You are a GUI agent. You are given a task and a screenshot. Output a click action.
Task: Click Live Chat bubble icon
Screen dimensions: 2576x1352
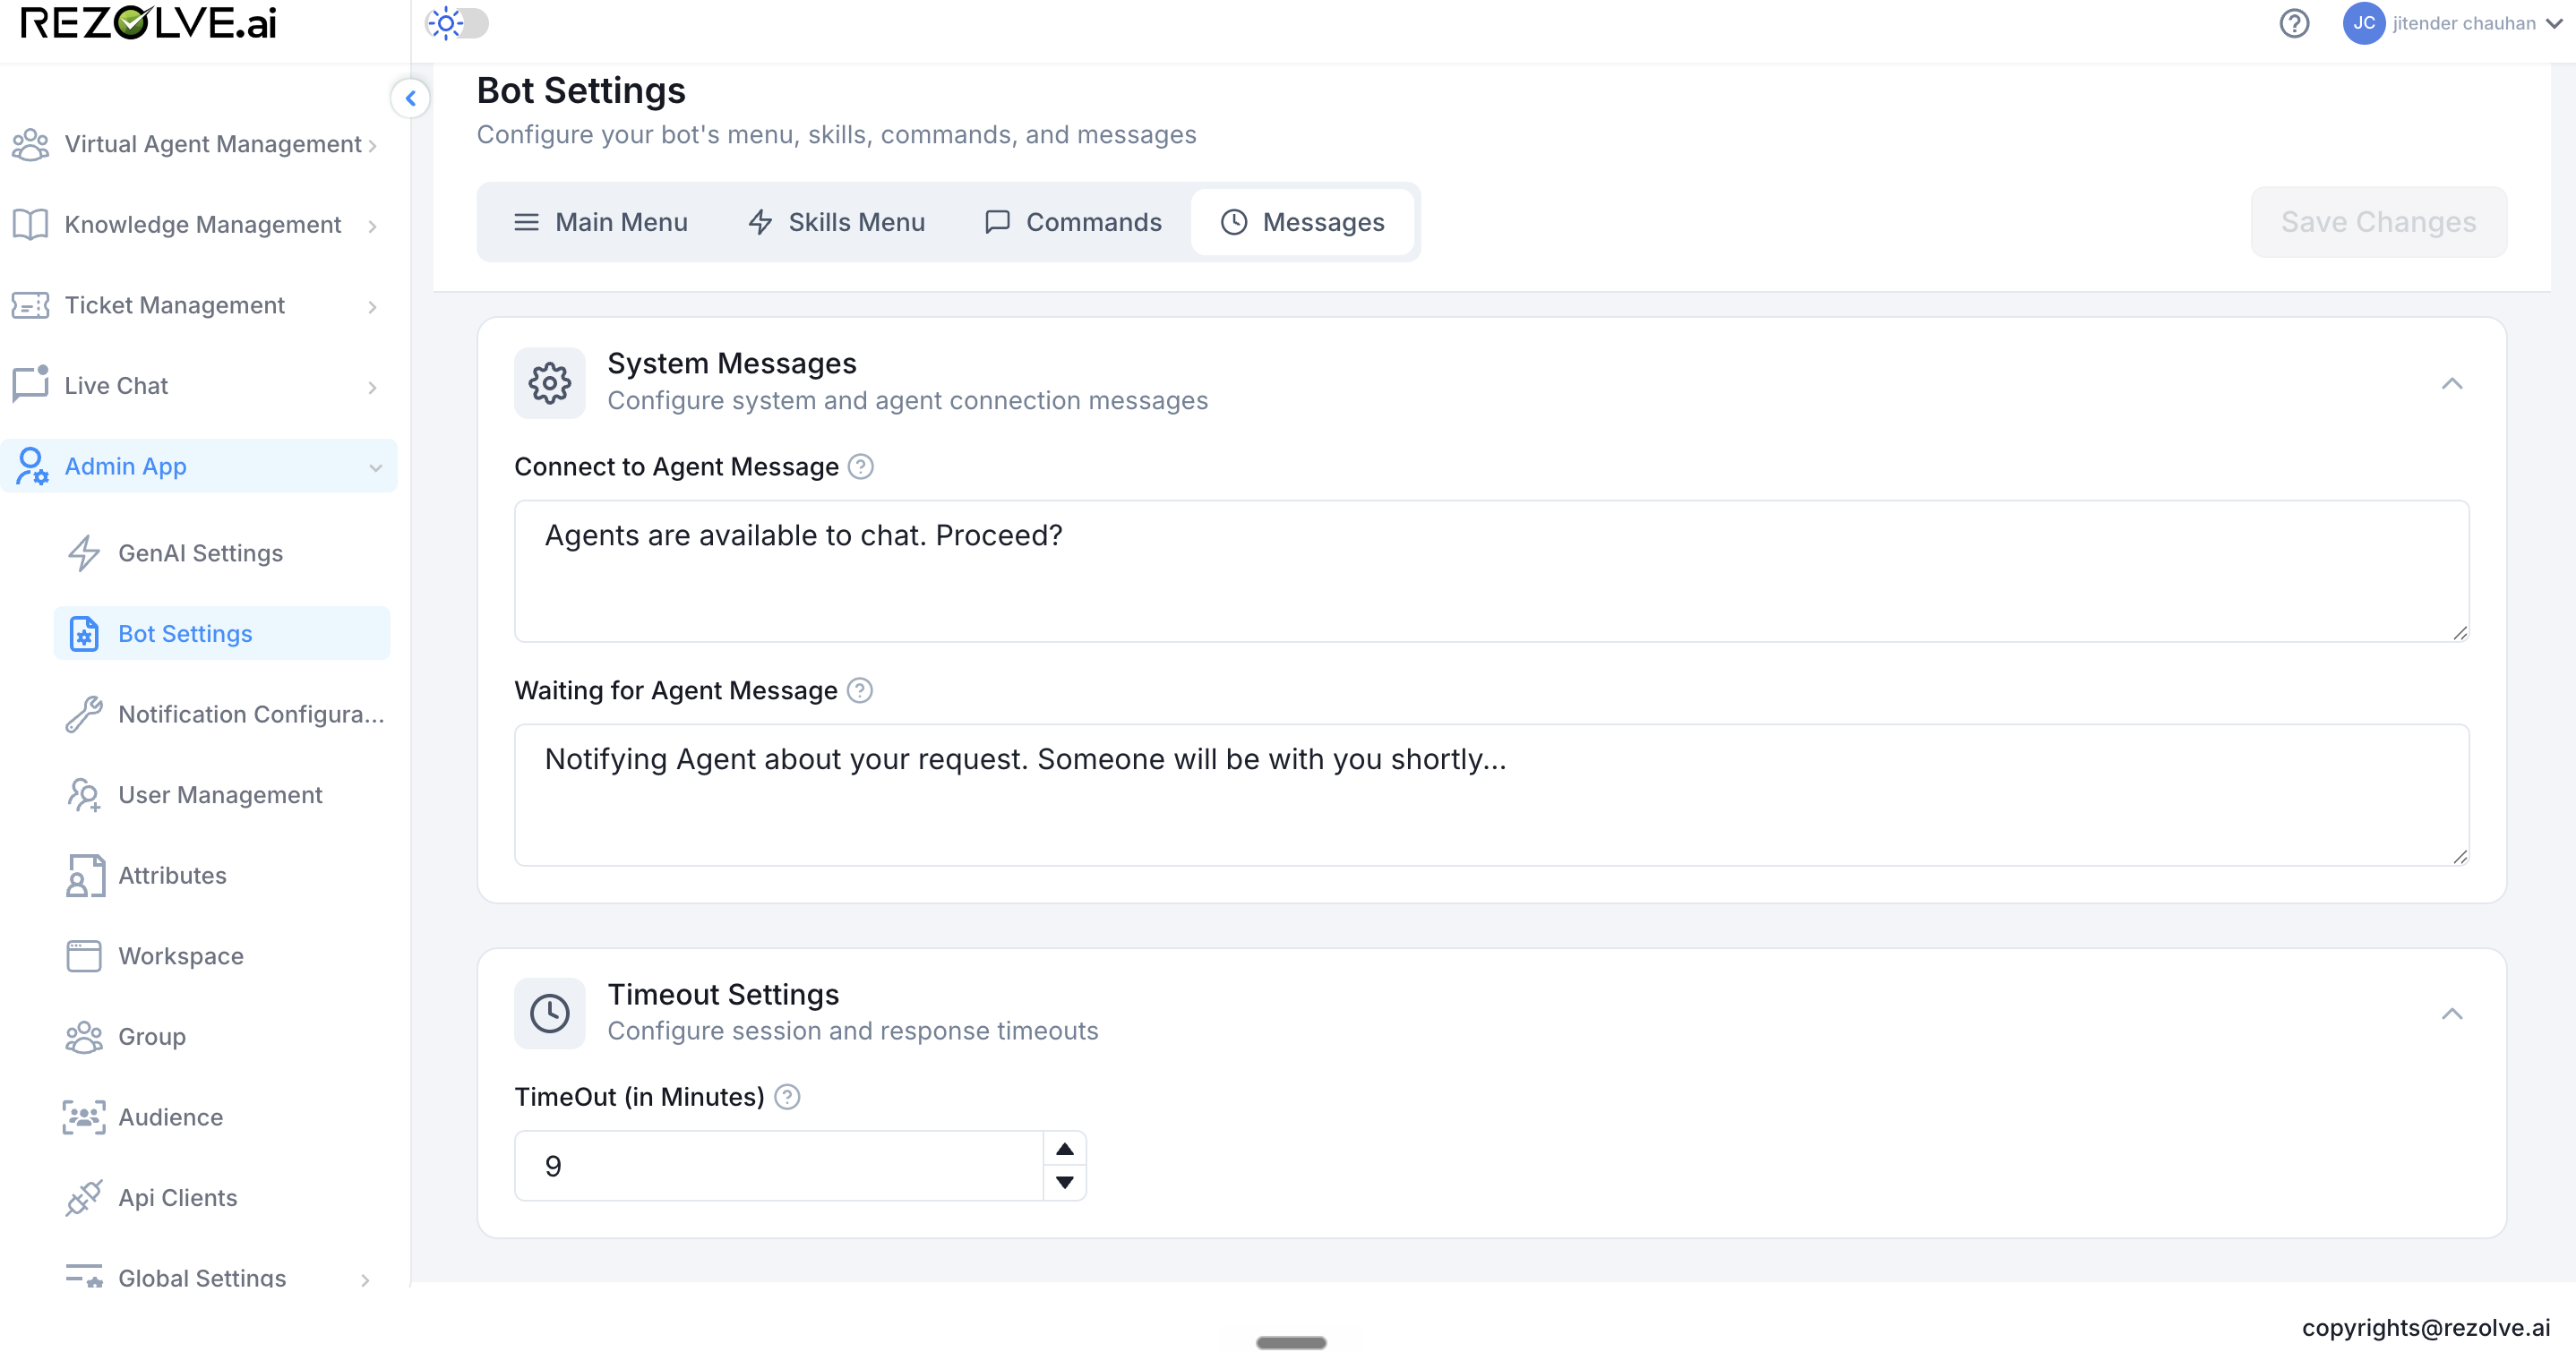click(30, 385)
